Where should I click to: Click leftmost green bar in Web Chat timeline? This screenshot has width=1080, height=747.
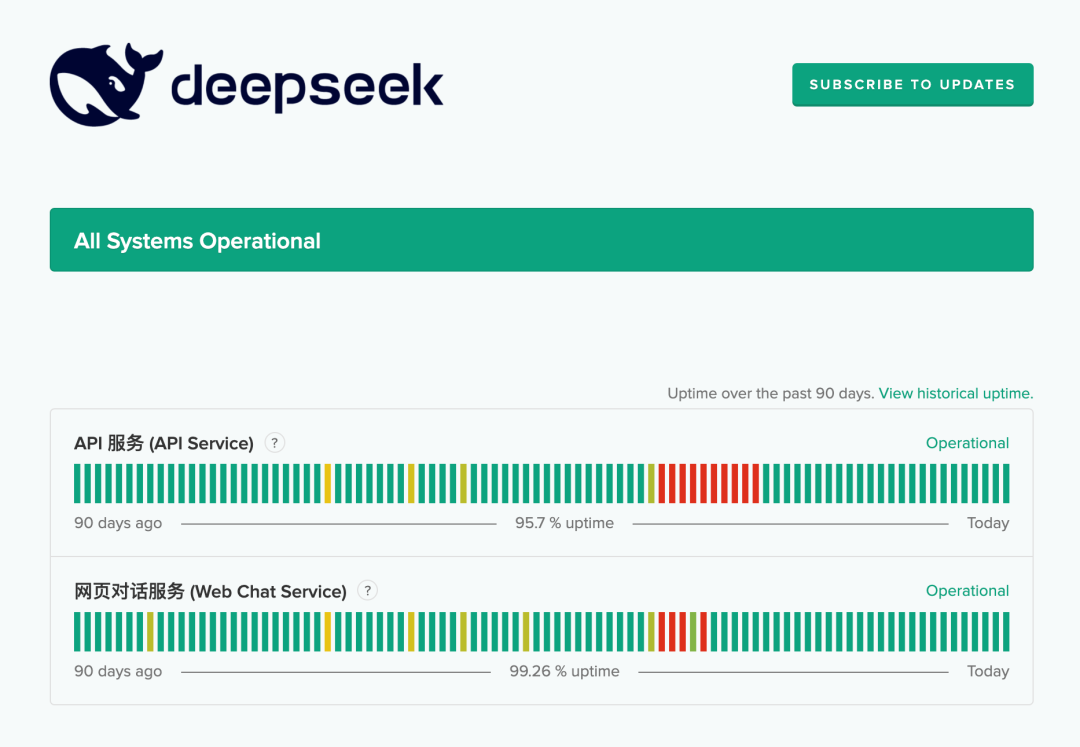coord(77,631)
